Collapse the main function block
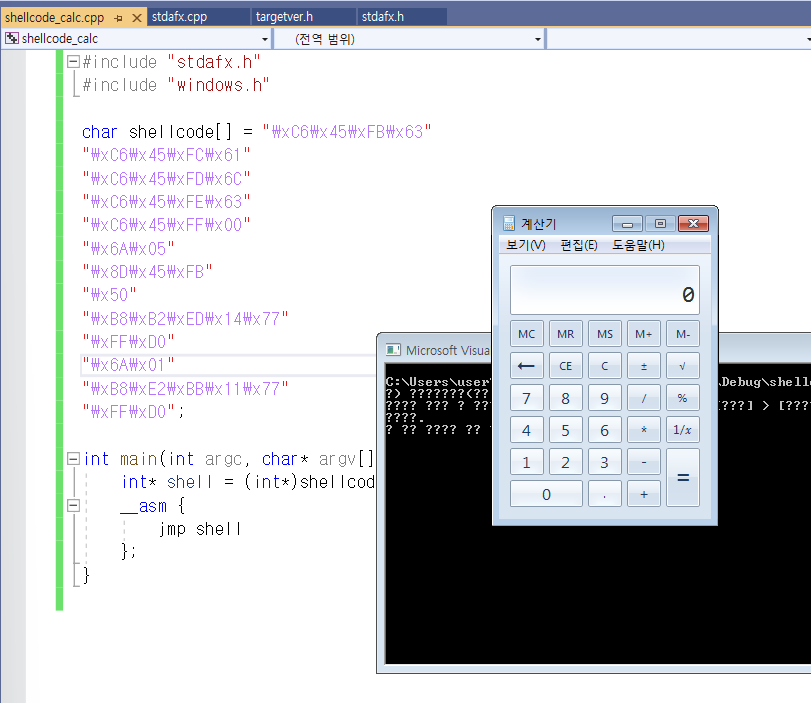Image resolution: width=811 pixels, height=703 pixels. (73, 458)
